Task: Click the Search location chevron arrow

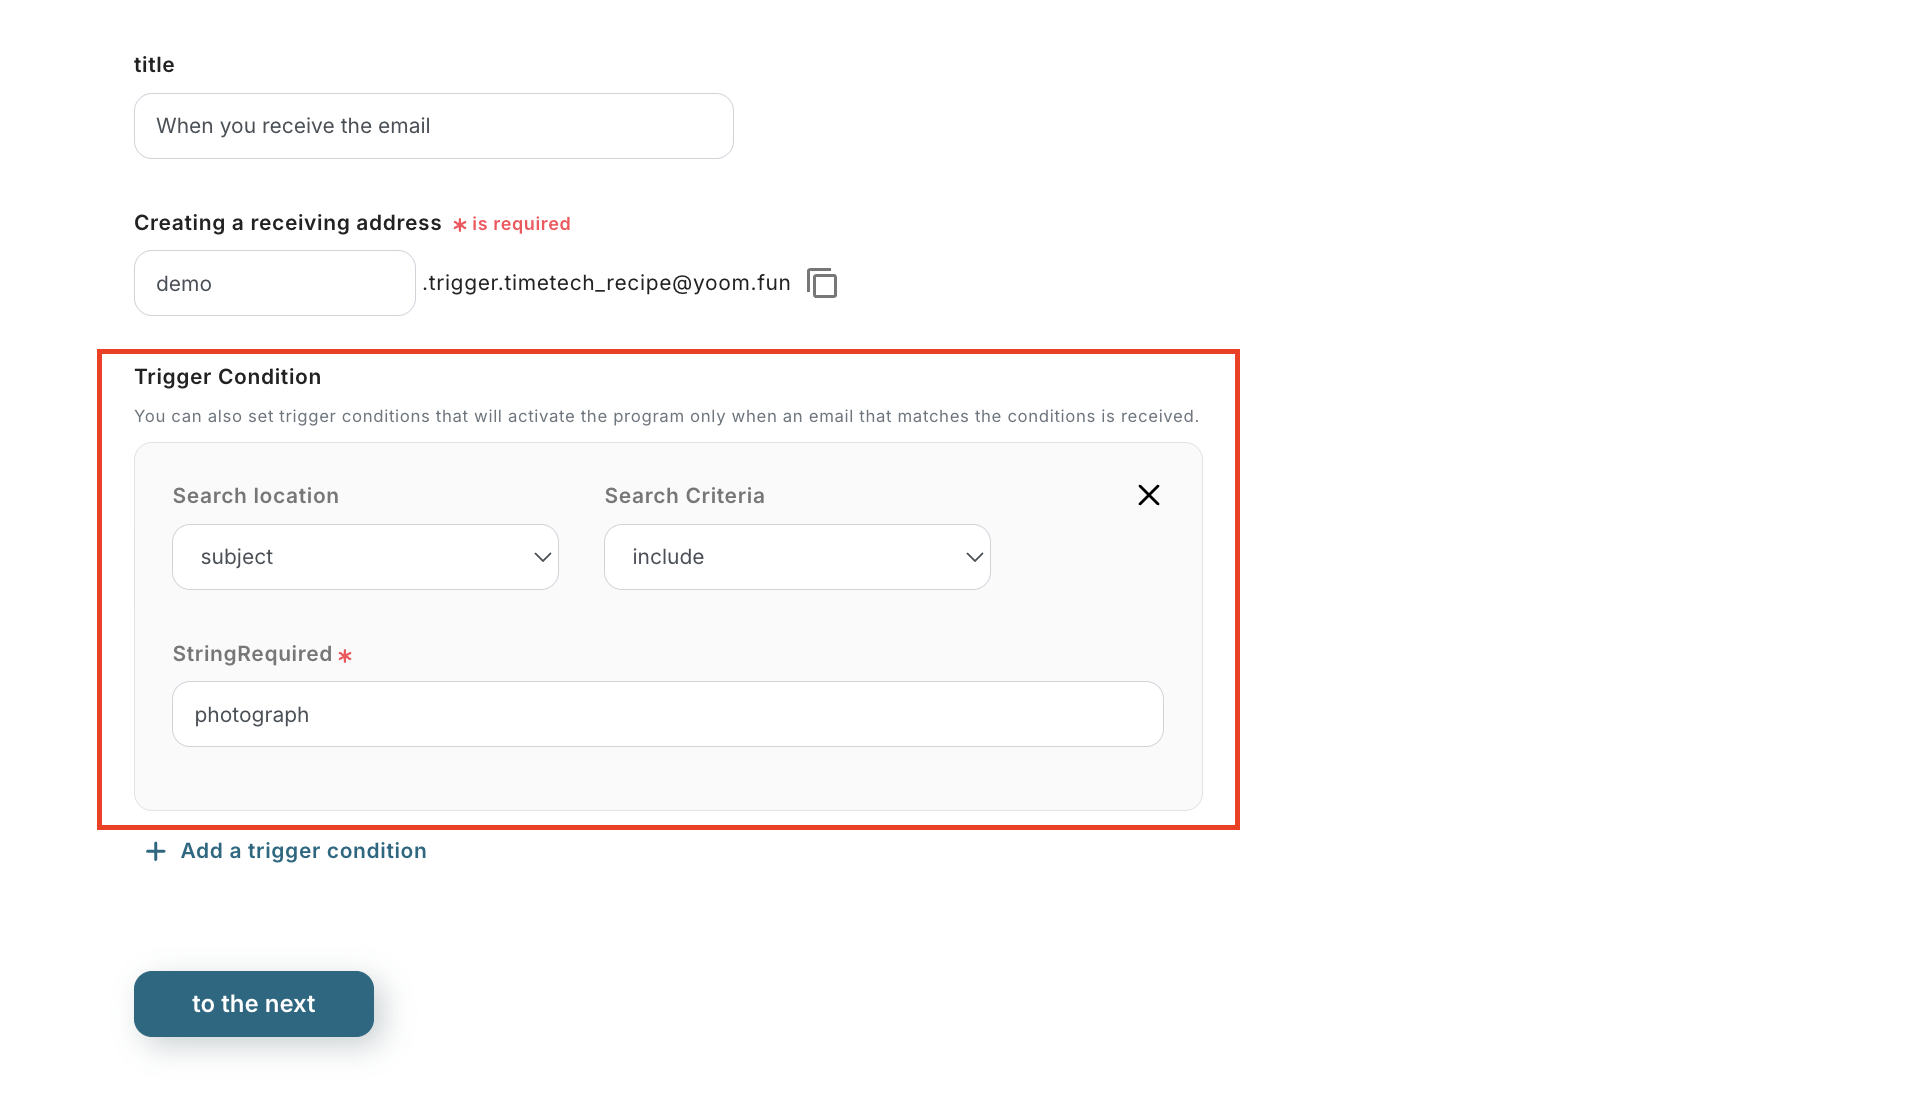Action: point(542,557)
